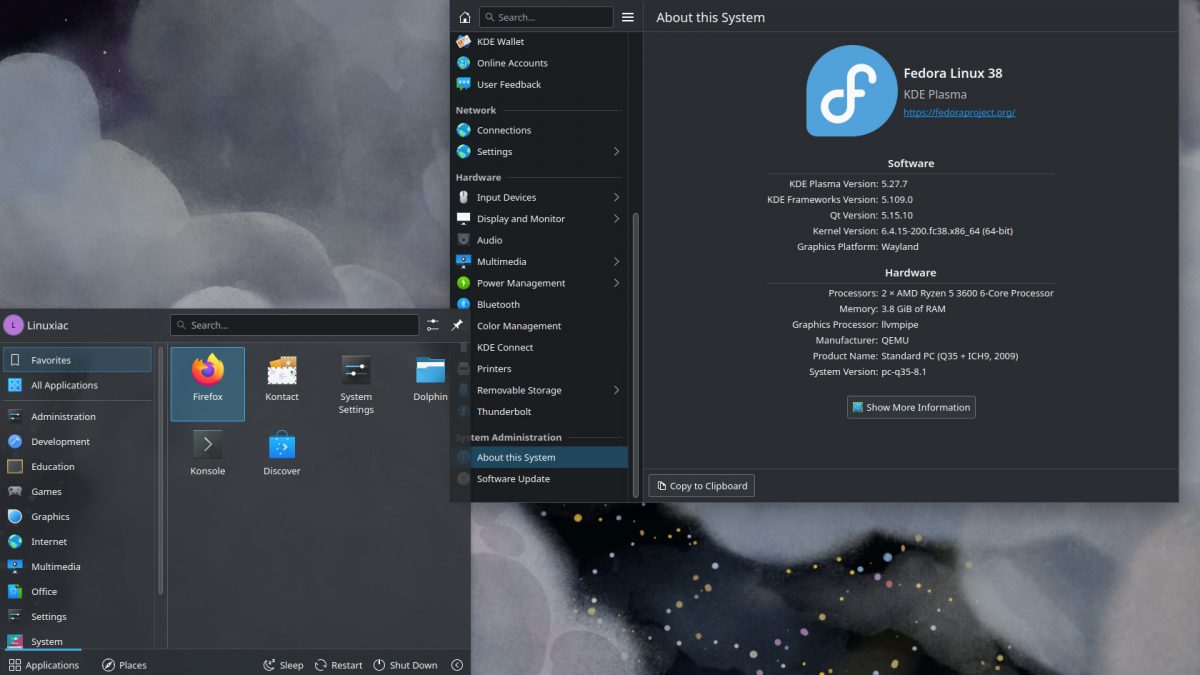
Task: Click Show More Information button
Action: pos(911,407)
